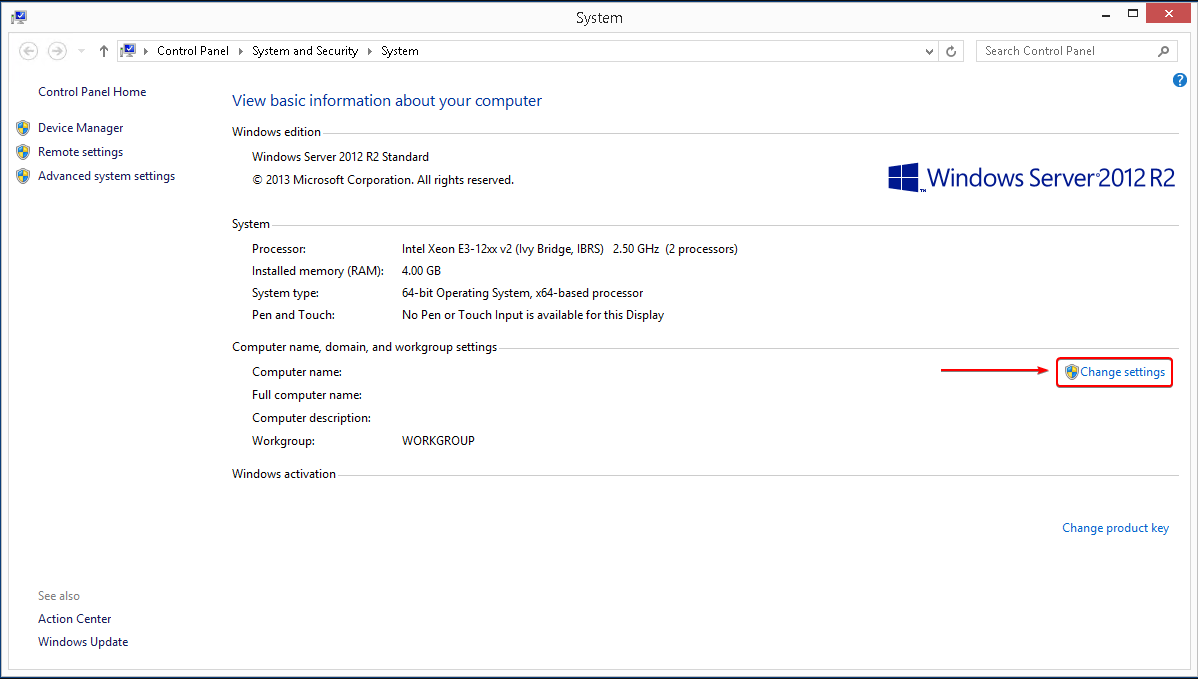Screen dimensions: 1198x679
Task: Open recent locations dropdown beside forward arrow
Action: [80, 50]
